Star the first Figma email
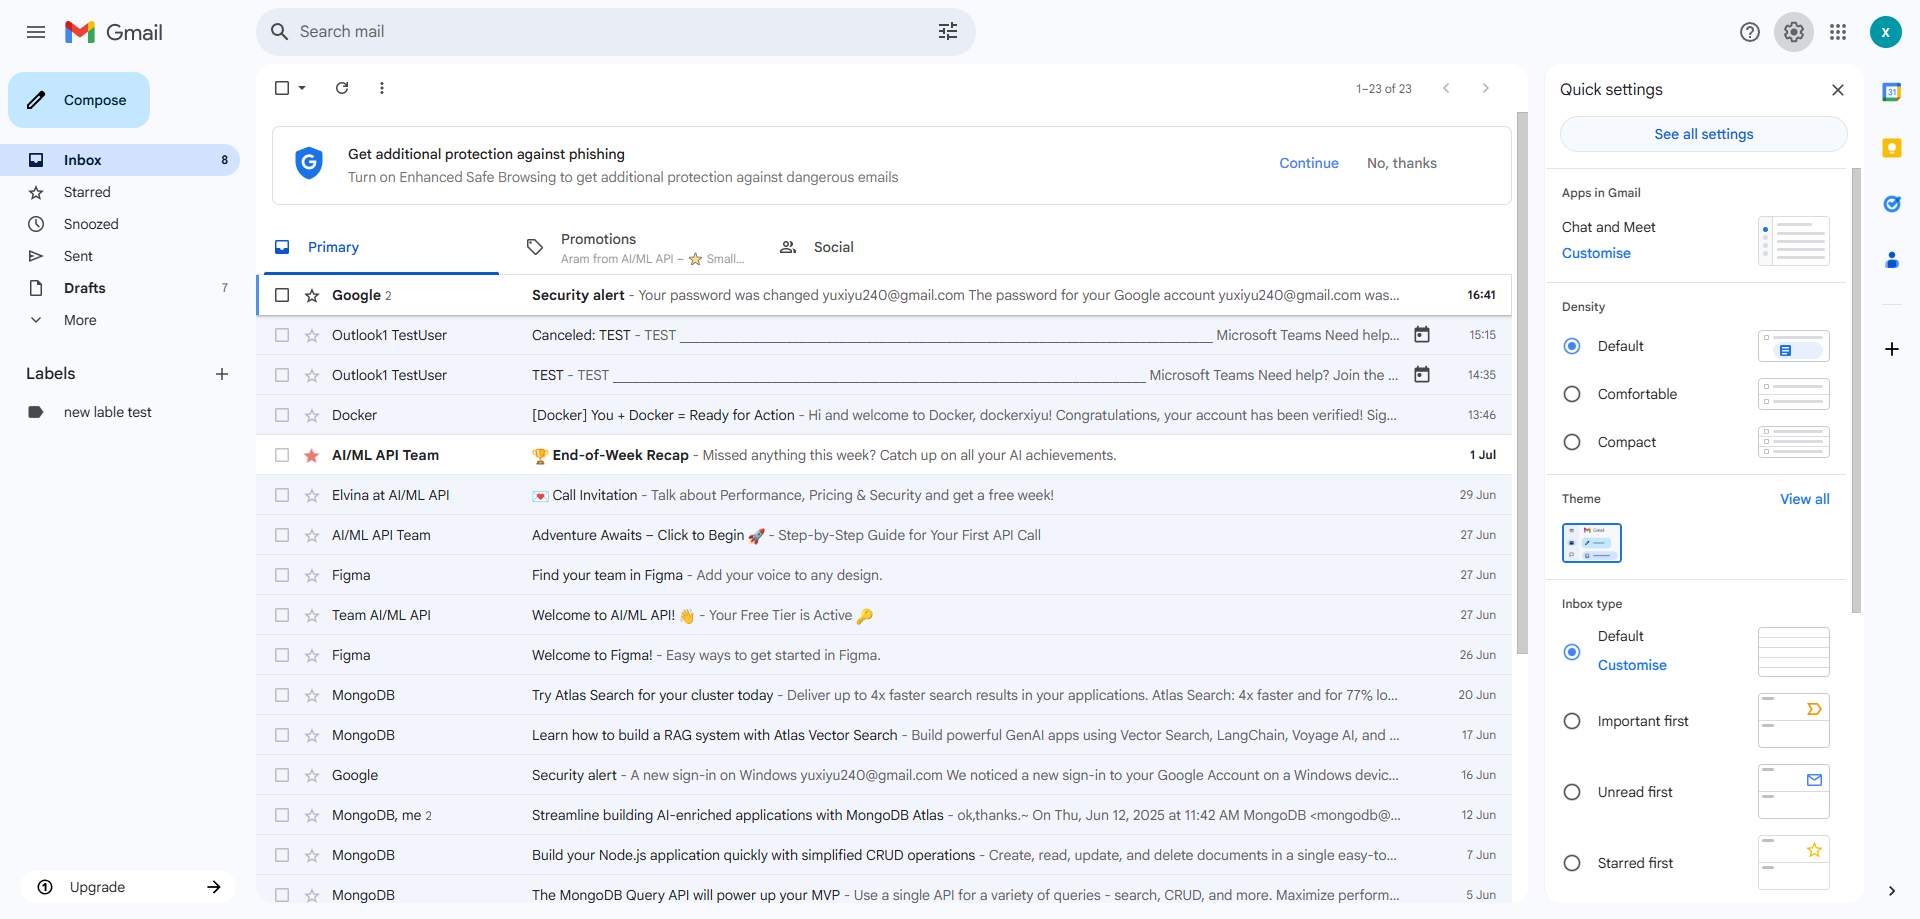Screen dimensions: 1920x919 (312, 575)
